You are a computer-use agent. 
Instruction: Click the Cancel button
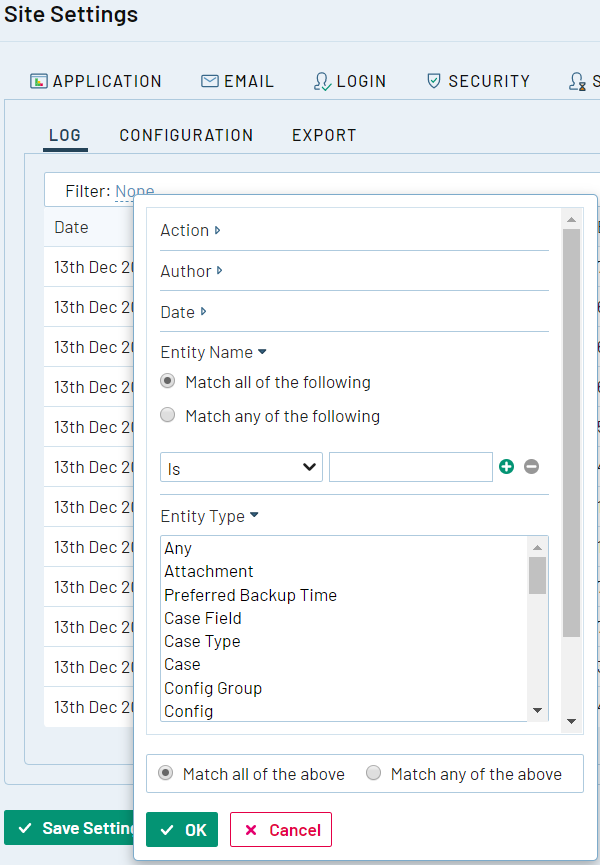[281, 829]
